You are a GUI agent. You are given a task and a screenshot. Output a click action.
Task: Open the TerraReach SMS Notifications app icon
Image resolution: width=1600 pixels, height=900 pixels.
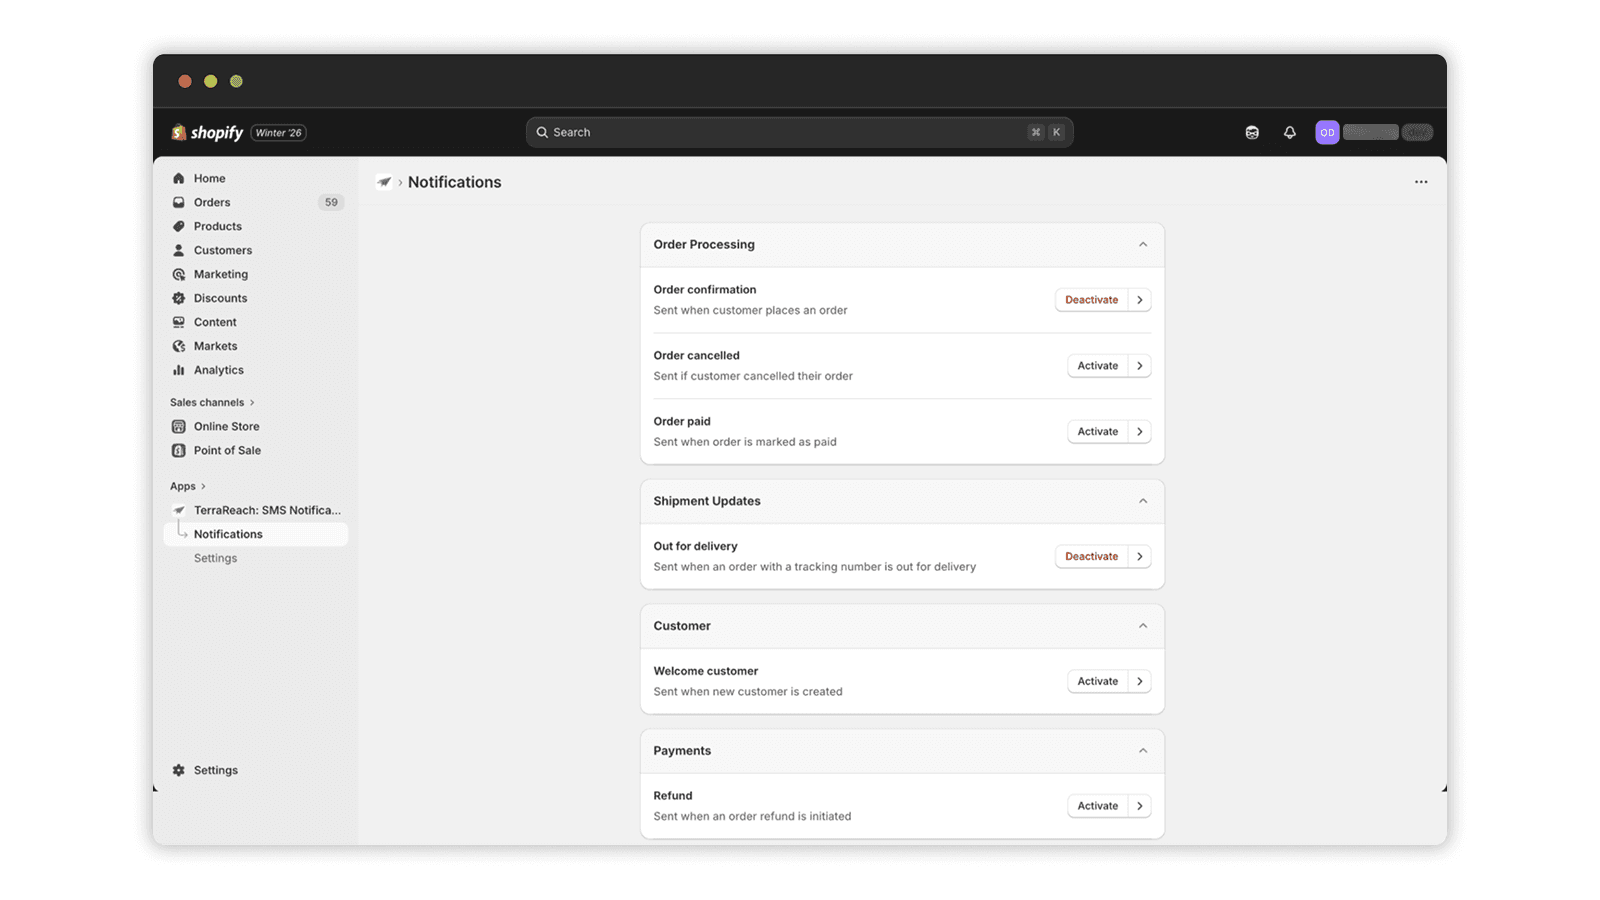[x=180, y=510]
